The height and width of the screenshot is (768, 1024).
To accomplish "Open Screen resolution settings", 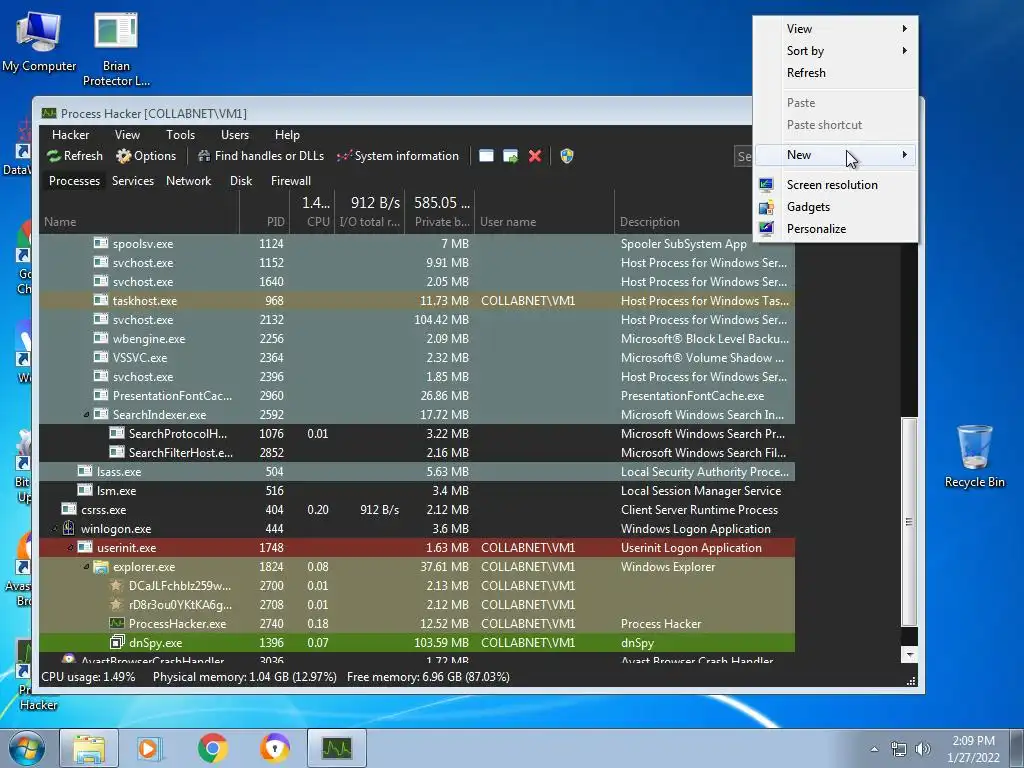I will (836, 185).
